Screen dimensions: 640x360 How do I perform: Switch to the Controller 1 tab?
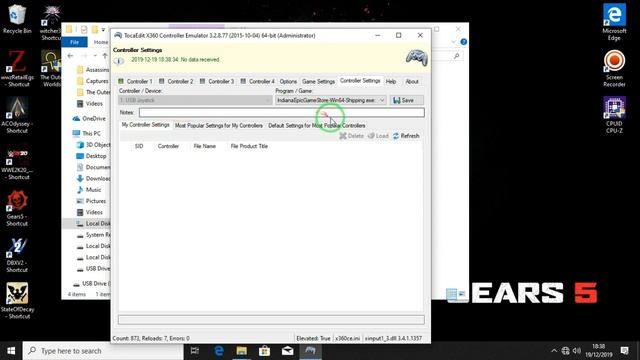point(136,81)
